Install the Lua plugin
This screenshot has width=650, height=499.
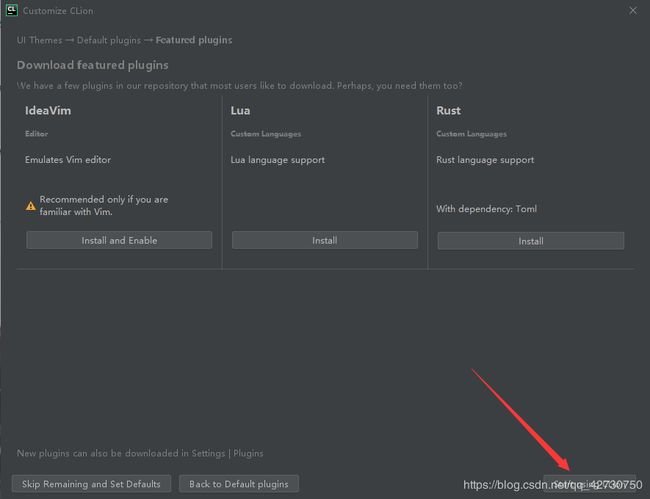click(325, 240)
